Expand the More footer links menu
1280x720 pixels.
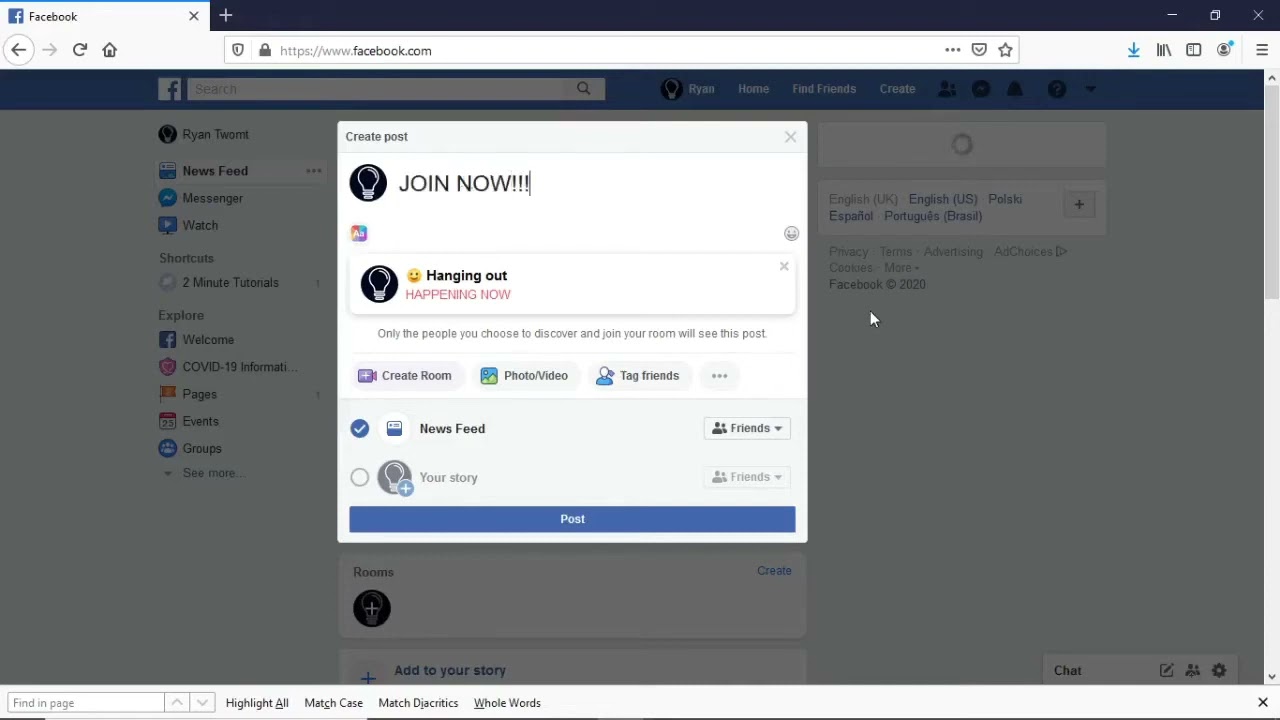point(901,268)
